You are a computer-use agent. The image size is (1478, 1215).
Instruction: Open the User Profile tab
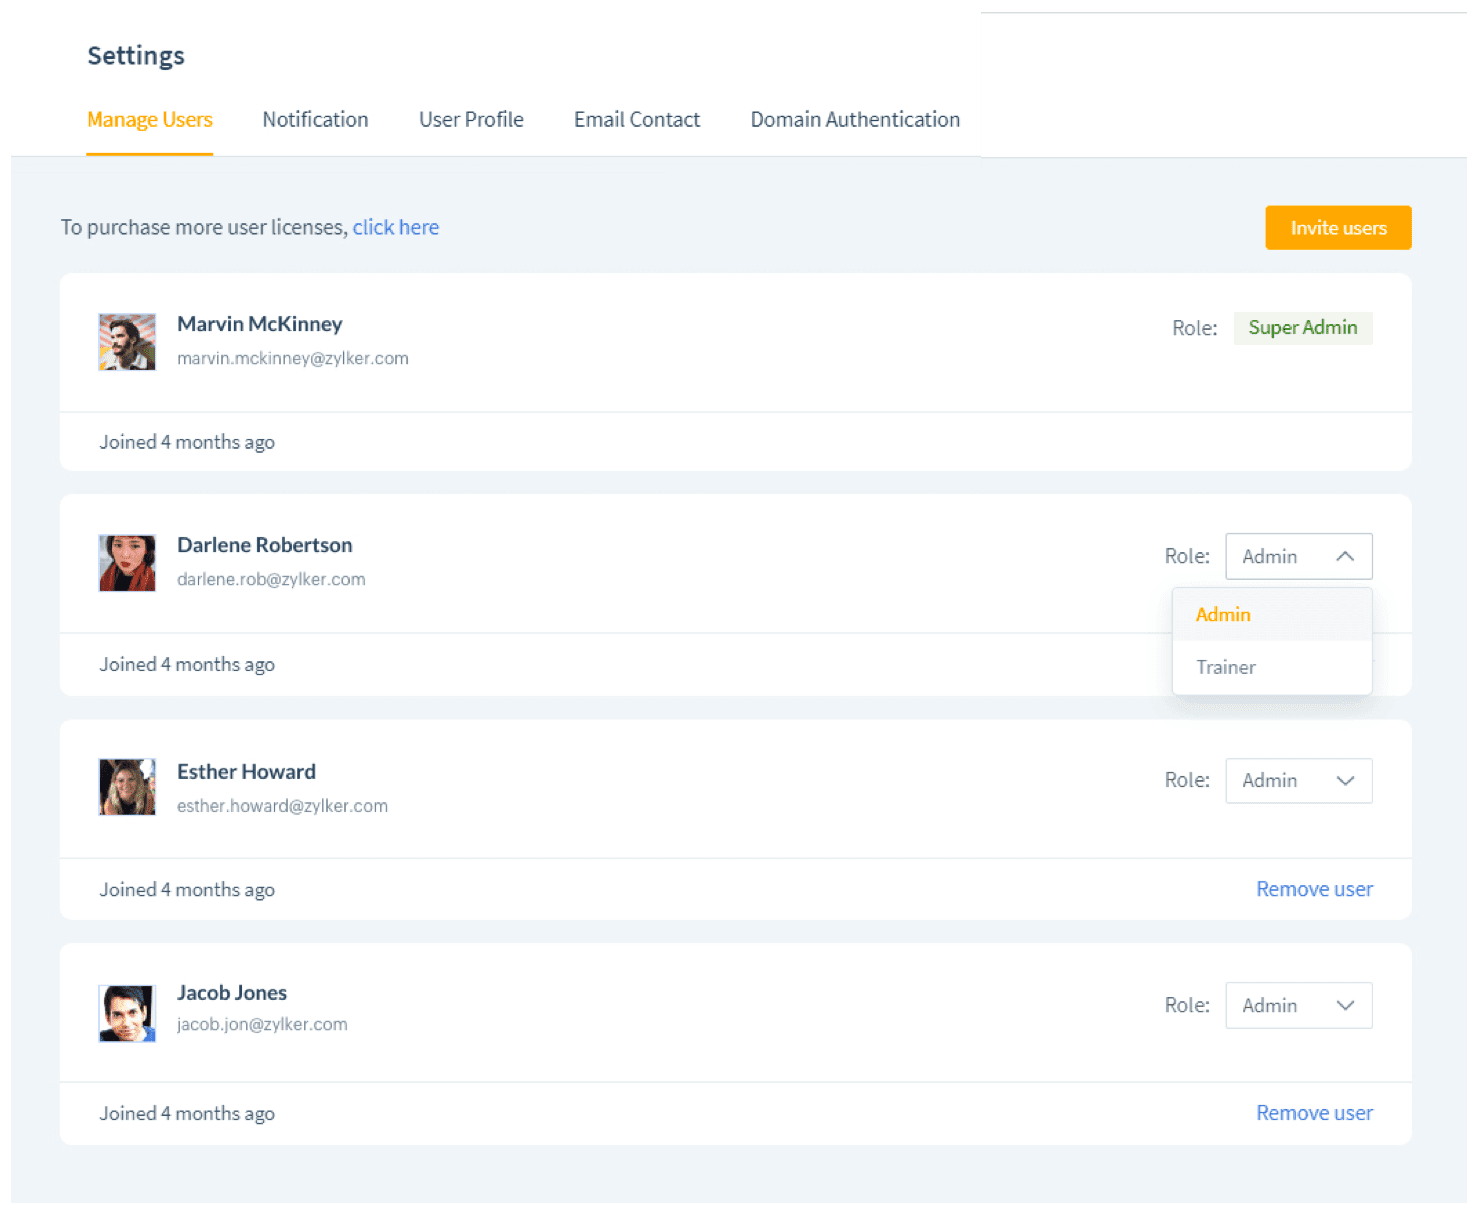pos(471,120)
